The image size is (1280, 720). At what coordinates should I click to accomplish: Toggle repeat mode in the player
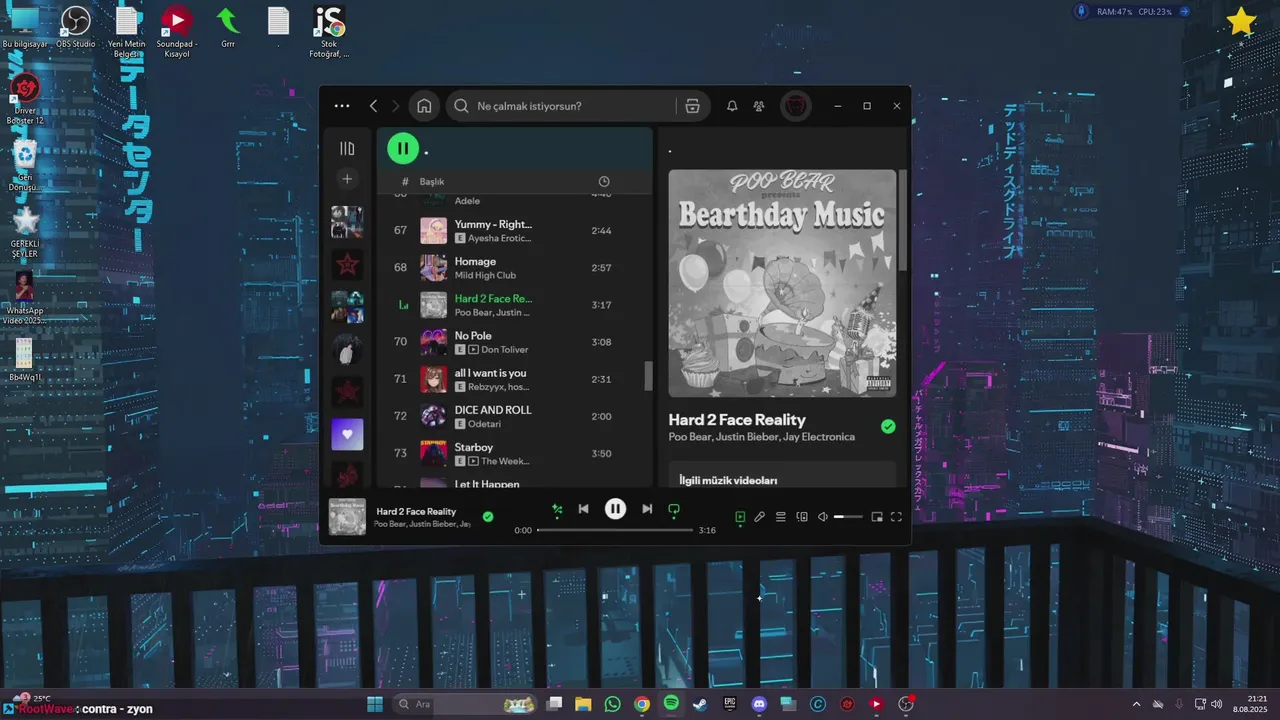click(x=674, y=509)
